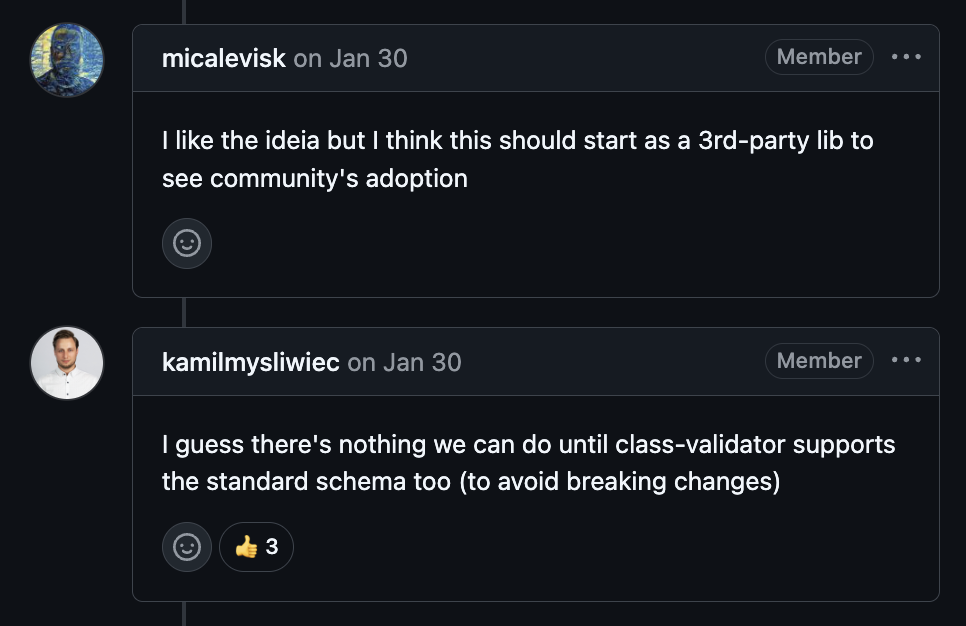Open the three-dot menu on kamilmysliwiec's comment
Screen dimensions: 966x626
click(x=906, y=360)
